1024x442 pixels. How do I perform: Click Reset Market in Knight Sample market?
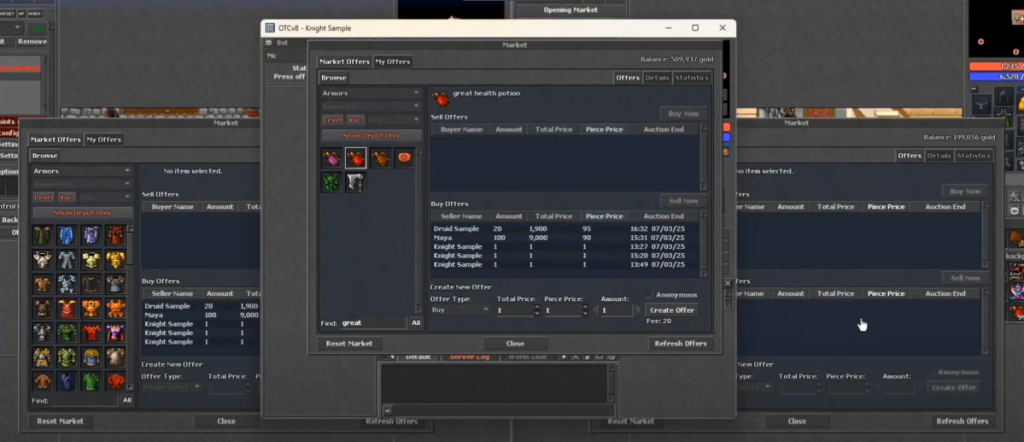click(349, 343)
